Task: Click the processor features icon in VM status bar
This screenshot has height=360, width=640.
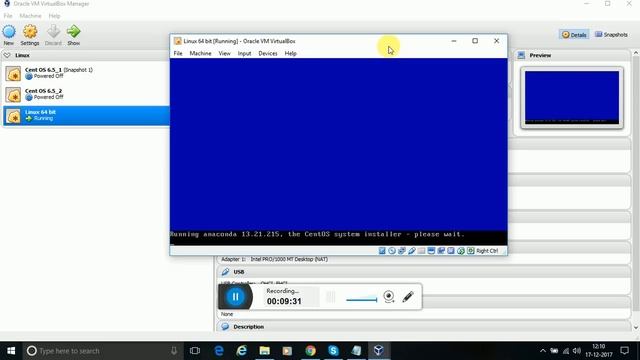Action: [x=451, y=251]
